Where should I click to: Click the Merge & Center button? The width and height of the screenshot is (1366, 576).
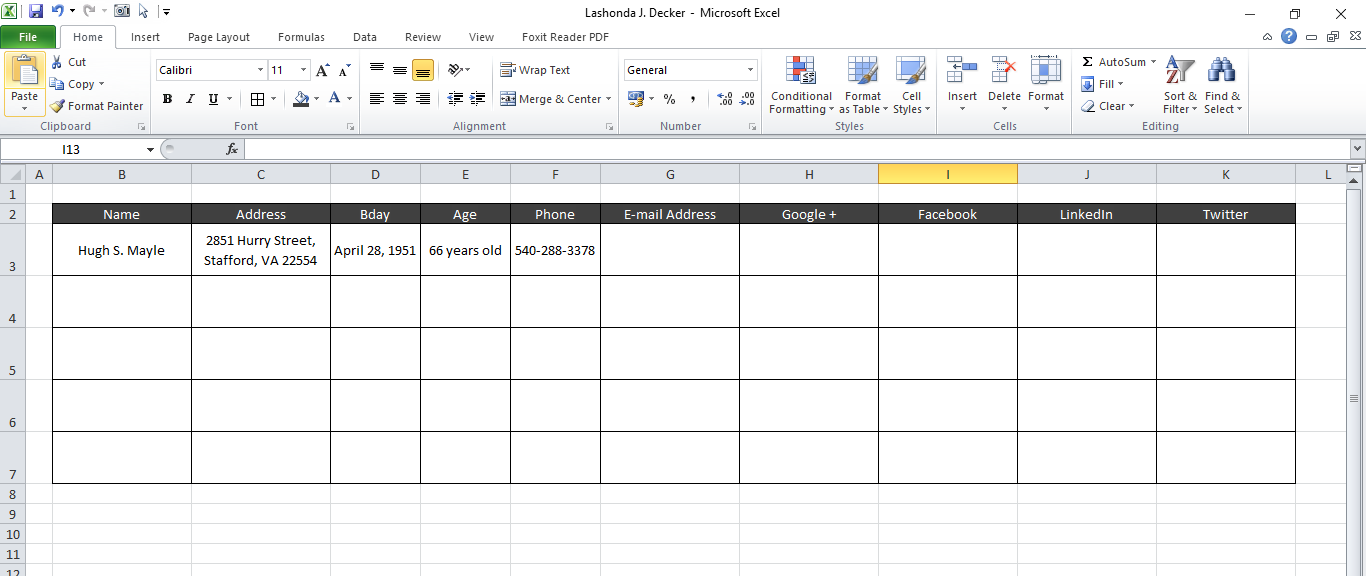point(551,99)
